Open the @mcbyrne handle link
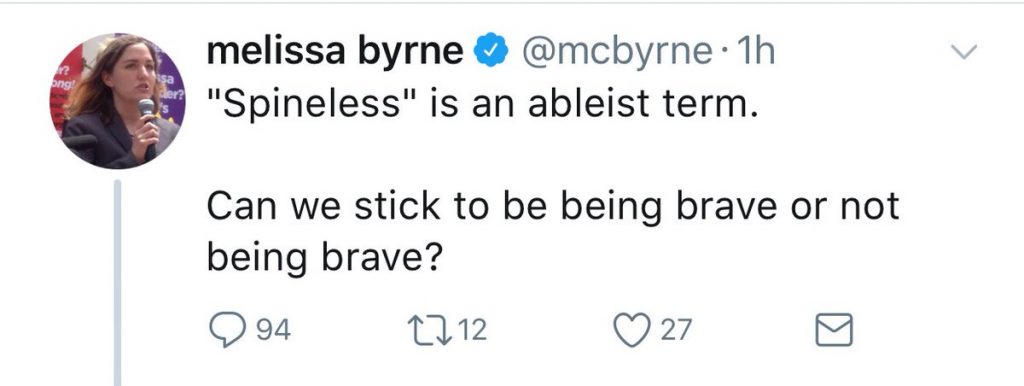The width and height of the screenshot is (1024, 386). (x=615, y=52)
